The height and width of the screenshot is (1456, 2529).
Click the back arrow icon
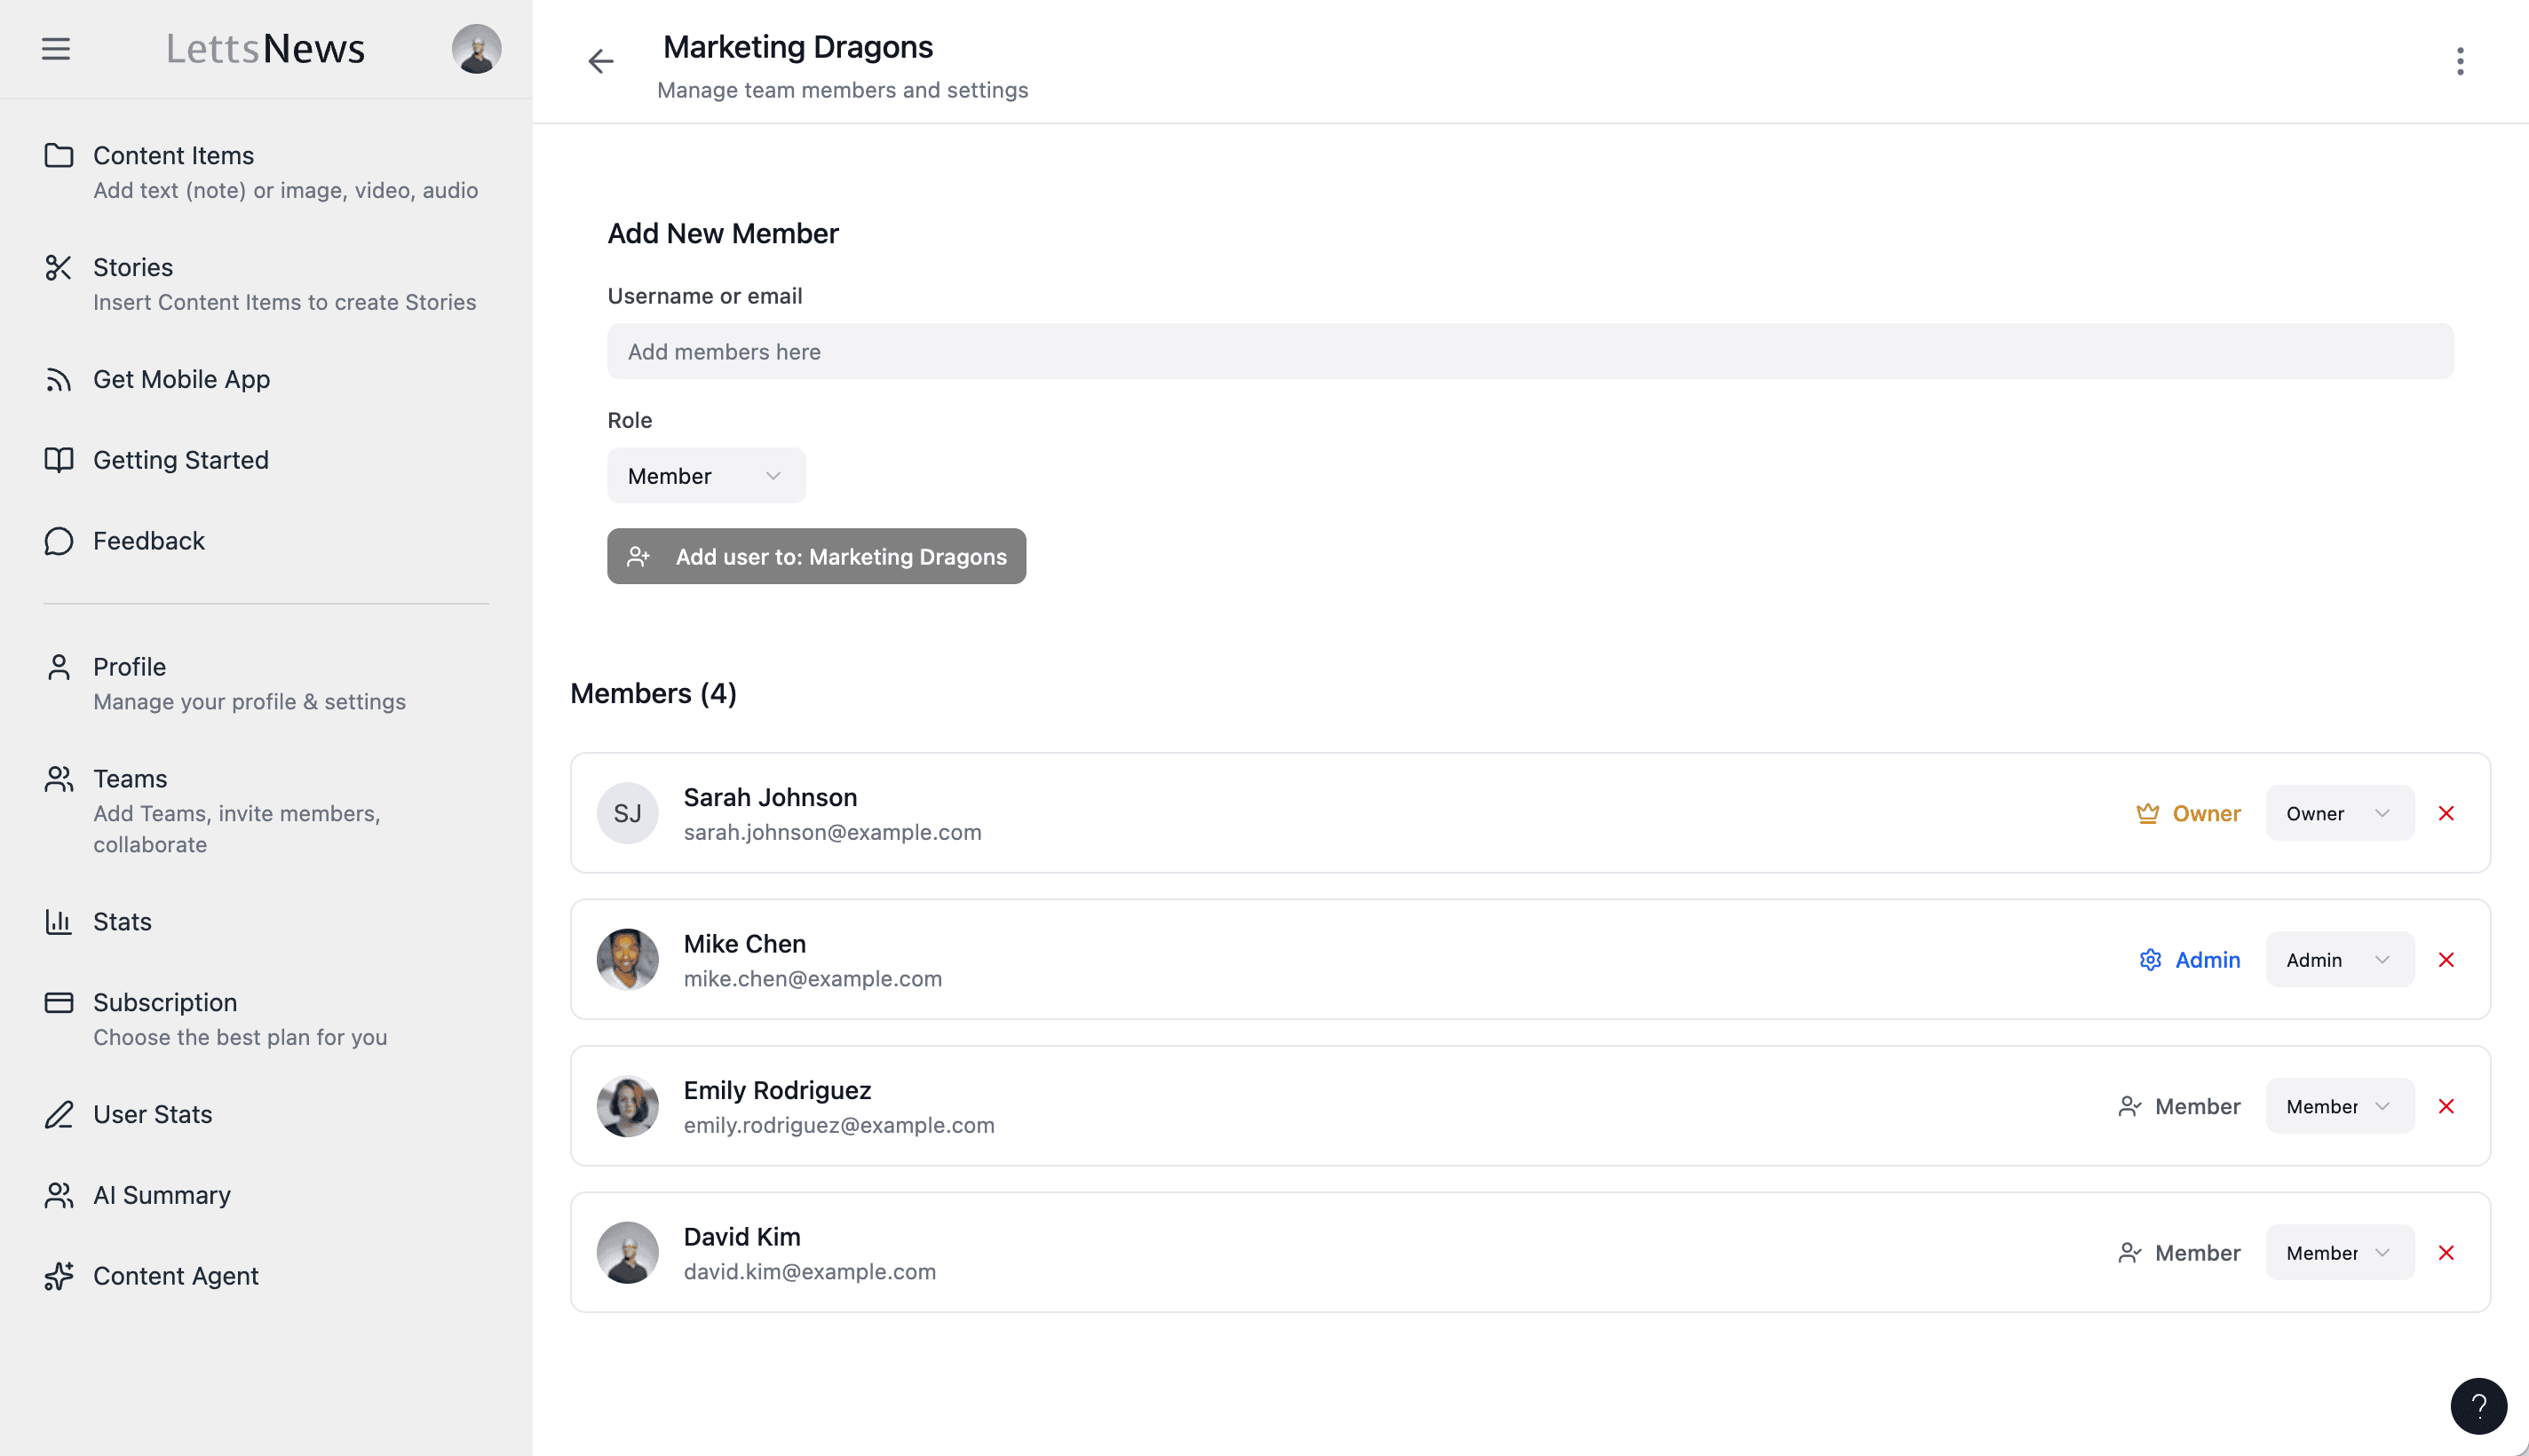pyautogui.click(x=600, y=62)
